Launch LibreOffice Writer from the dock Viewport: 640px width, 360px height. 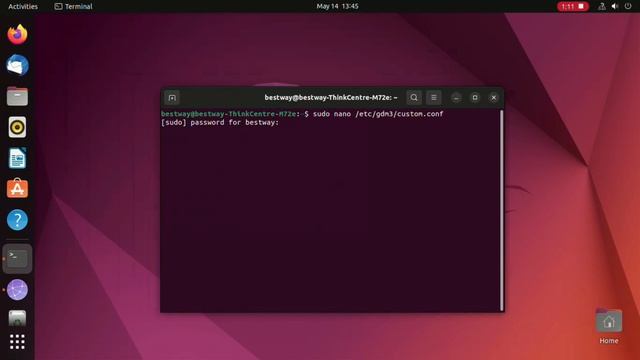coord(17,158)
